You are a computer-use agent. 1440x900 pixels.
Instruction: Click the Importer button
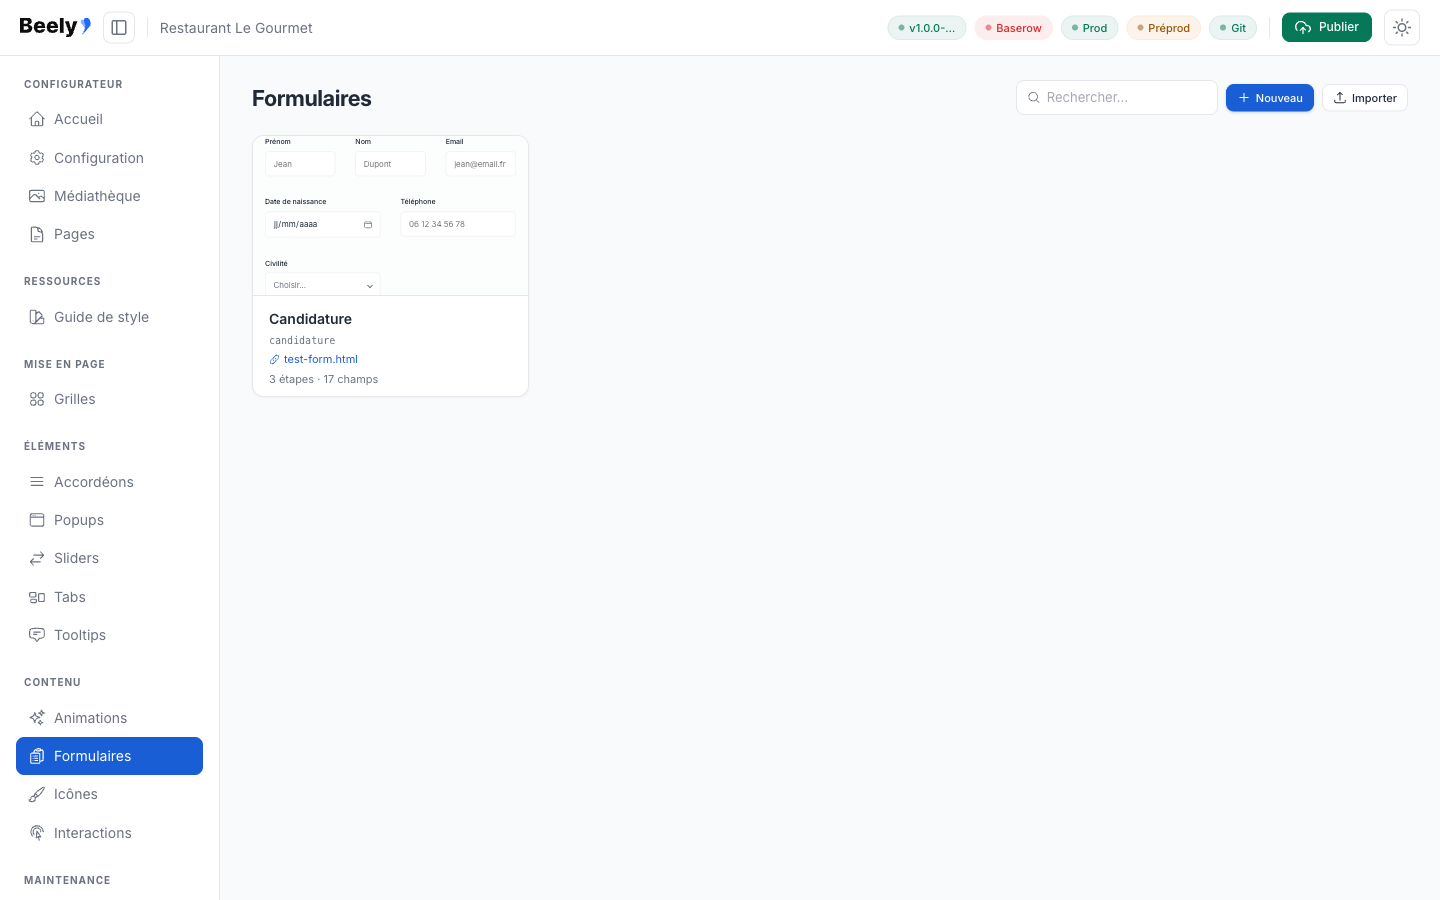click(1365, 97)
